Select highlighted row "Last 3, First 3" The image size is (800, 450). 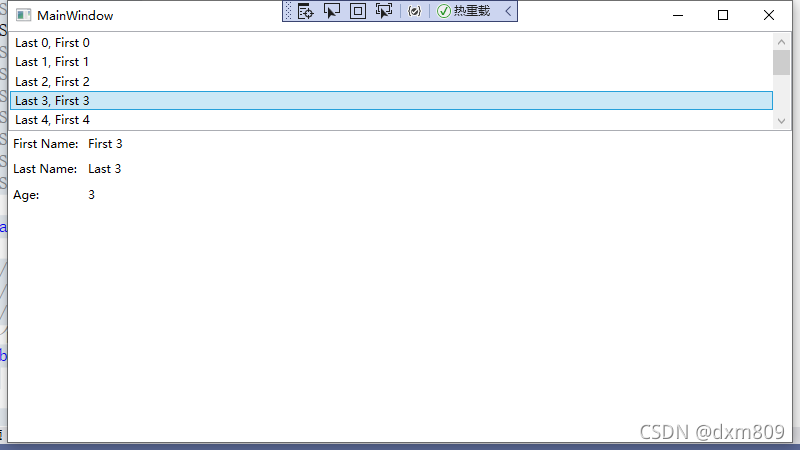(391, 101)
